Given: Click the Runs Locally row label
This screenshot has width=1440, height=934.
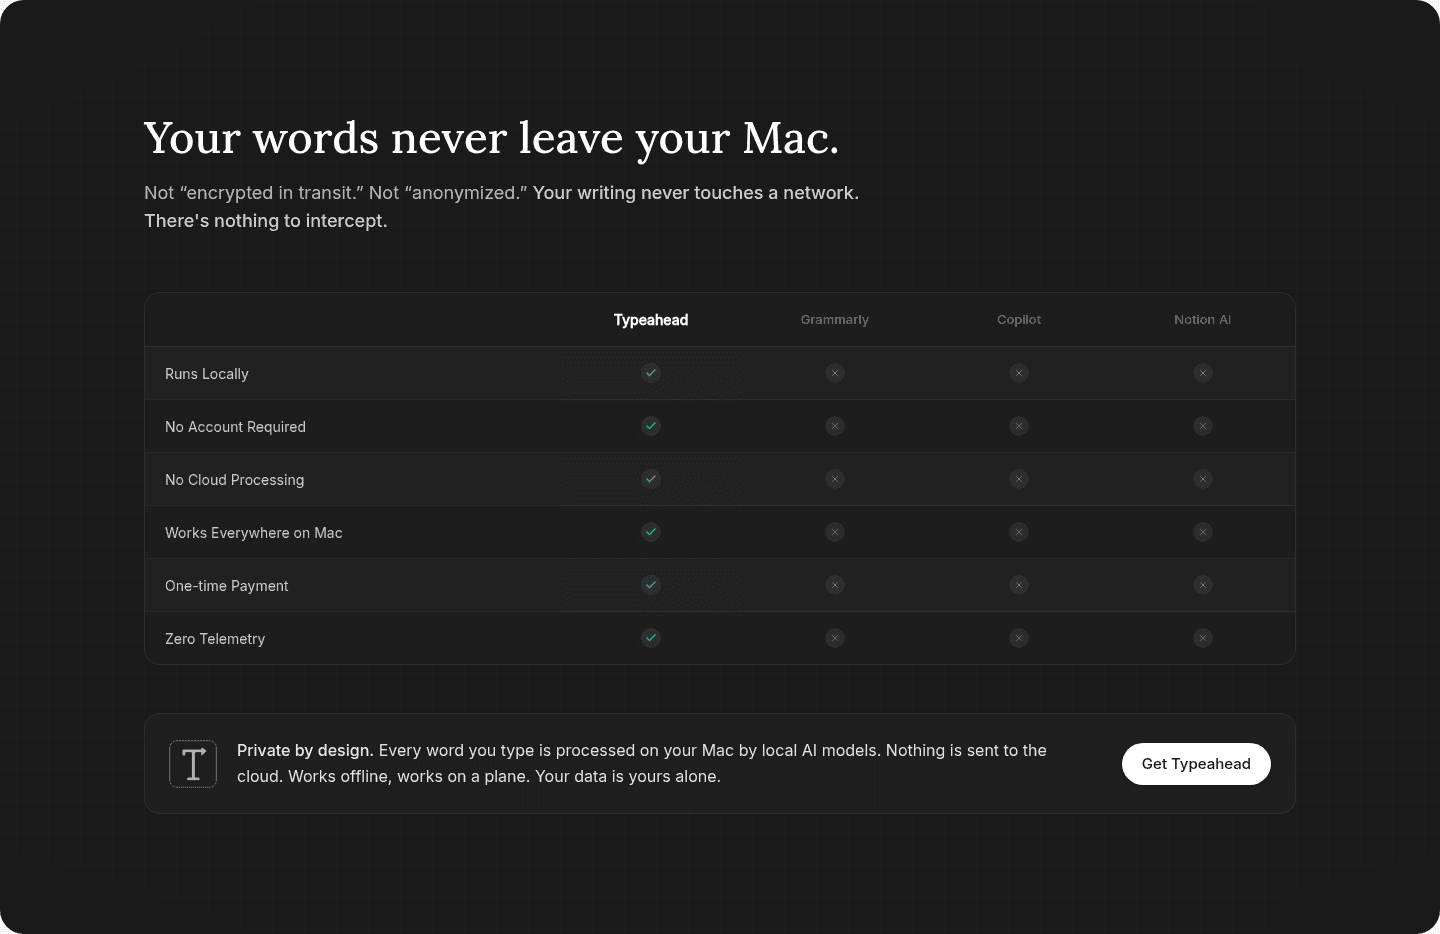Looking at the screenshot, I should tap(207, 374).
